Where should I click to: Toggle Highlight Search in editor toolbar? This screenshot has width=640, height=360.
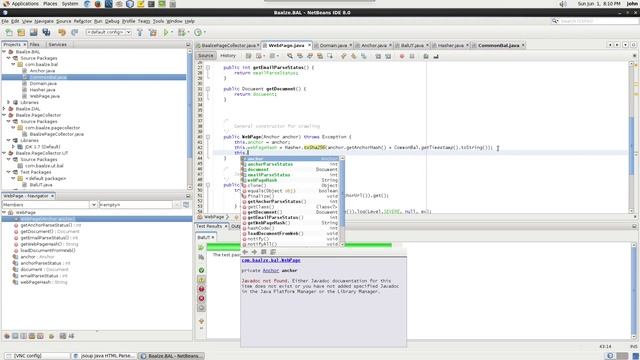tap(320, 56)
